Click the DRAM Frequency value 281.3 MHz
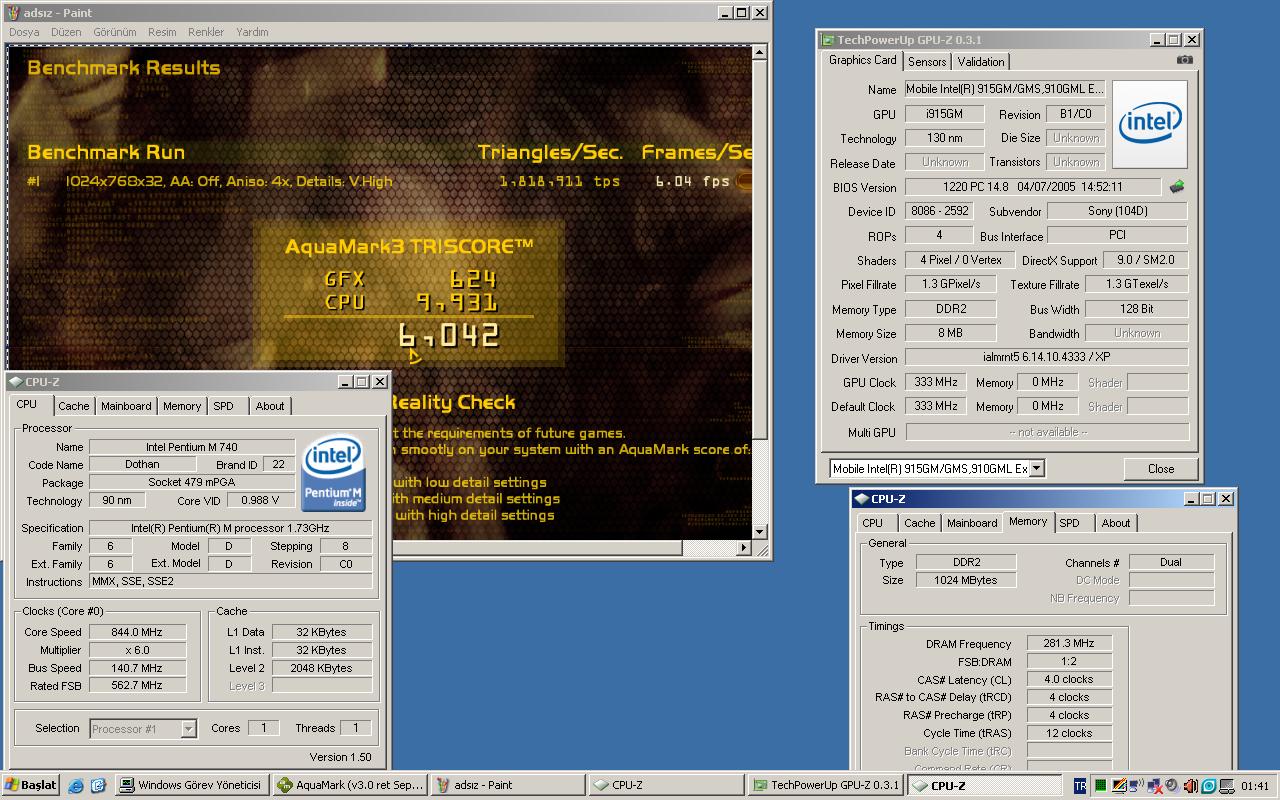Viewport: 1280px width, 800px height. 1069,643
